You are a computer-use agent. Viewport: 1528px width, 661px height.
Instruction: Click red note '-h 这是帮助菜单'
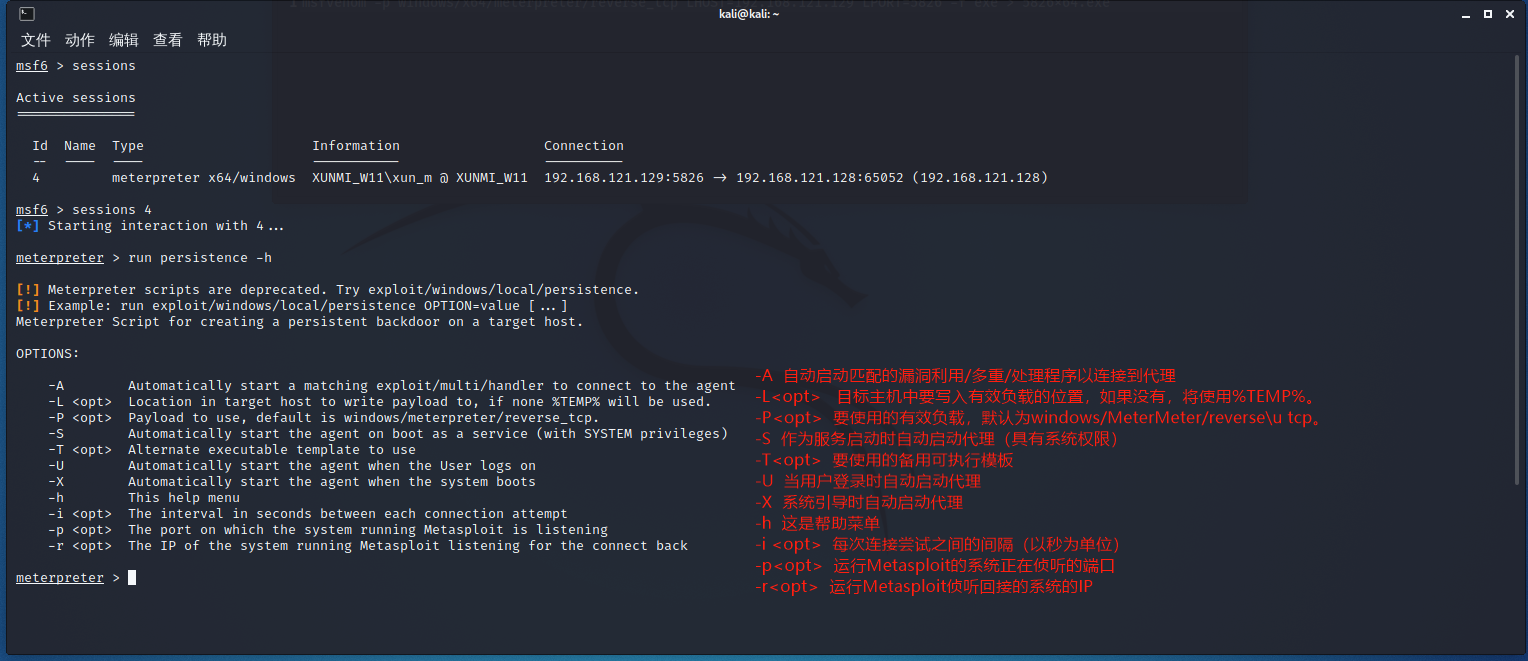[817, 523]
